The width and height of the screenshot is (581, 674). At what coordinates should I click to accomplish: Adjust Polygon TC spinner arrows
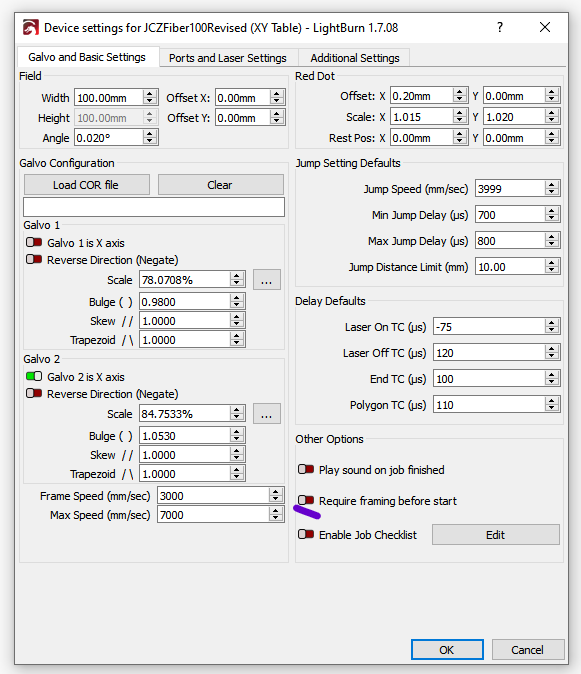pyautogui.click(x=552, y=404)
